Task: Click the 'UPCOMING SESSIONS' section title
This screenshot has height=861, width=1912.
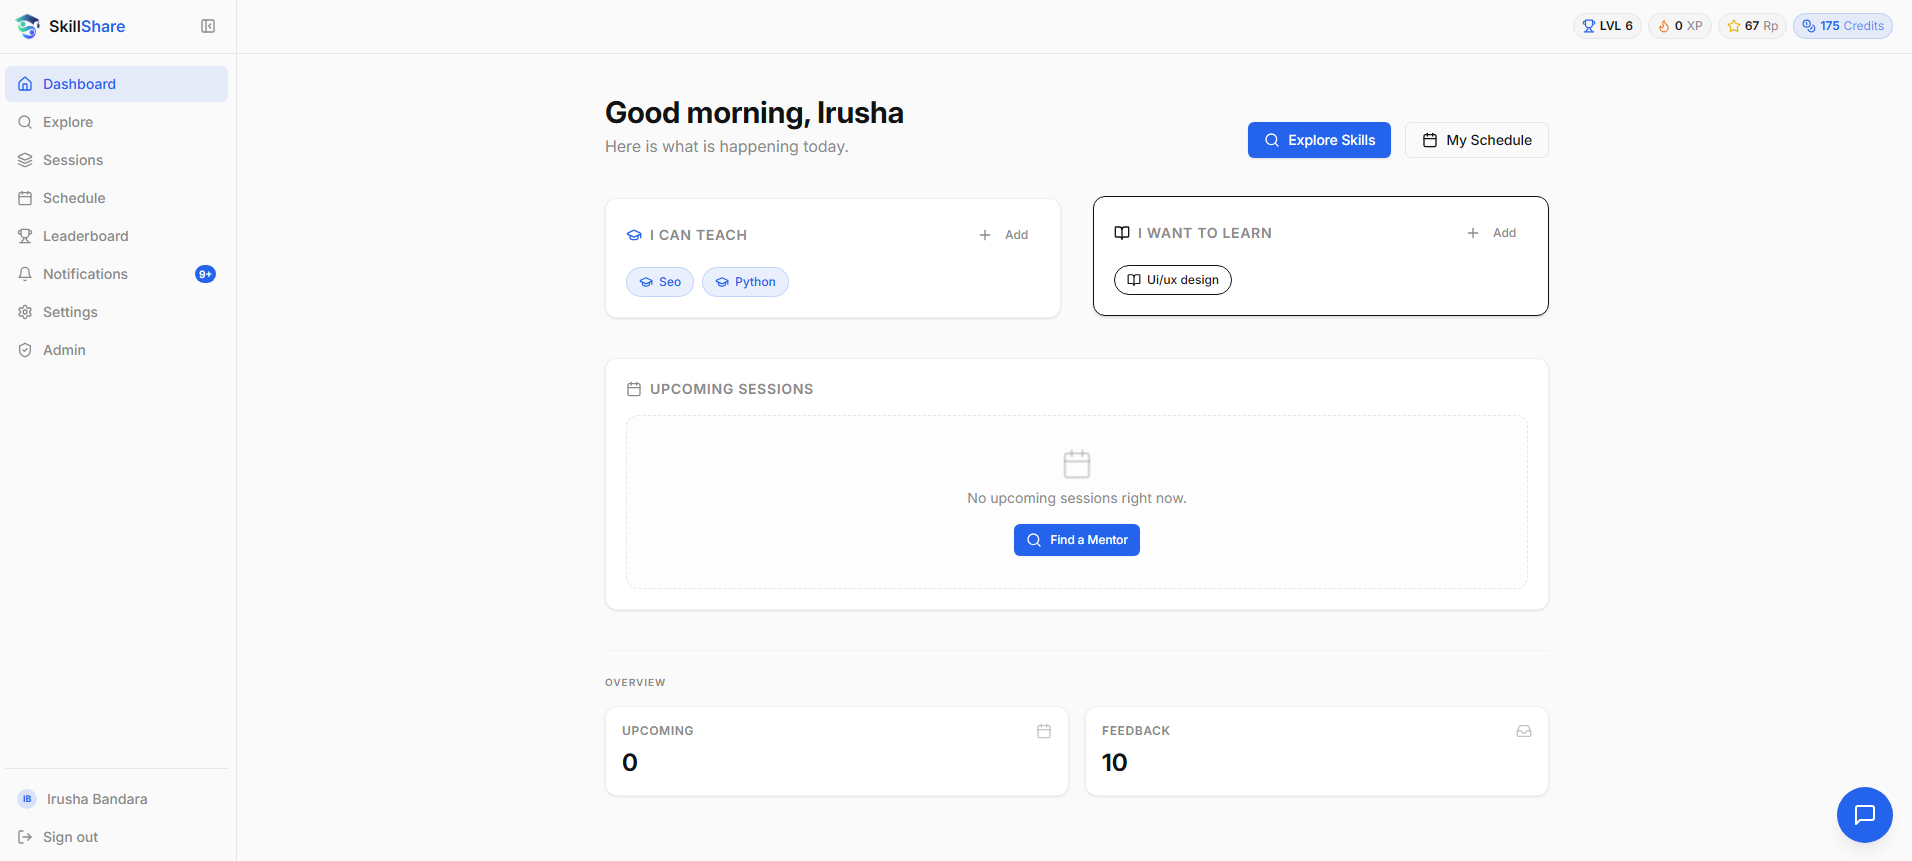Action: (x=732, y=389)
